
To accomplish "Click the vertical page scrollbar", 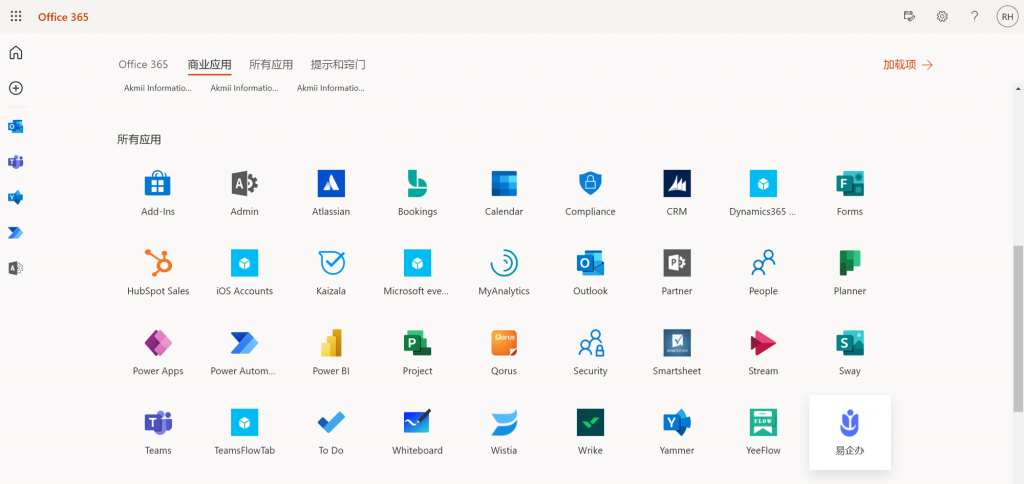I will point(1018,330).
